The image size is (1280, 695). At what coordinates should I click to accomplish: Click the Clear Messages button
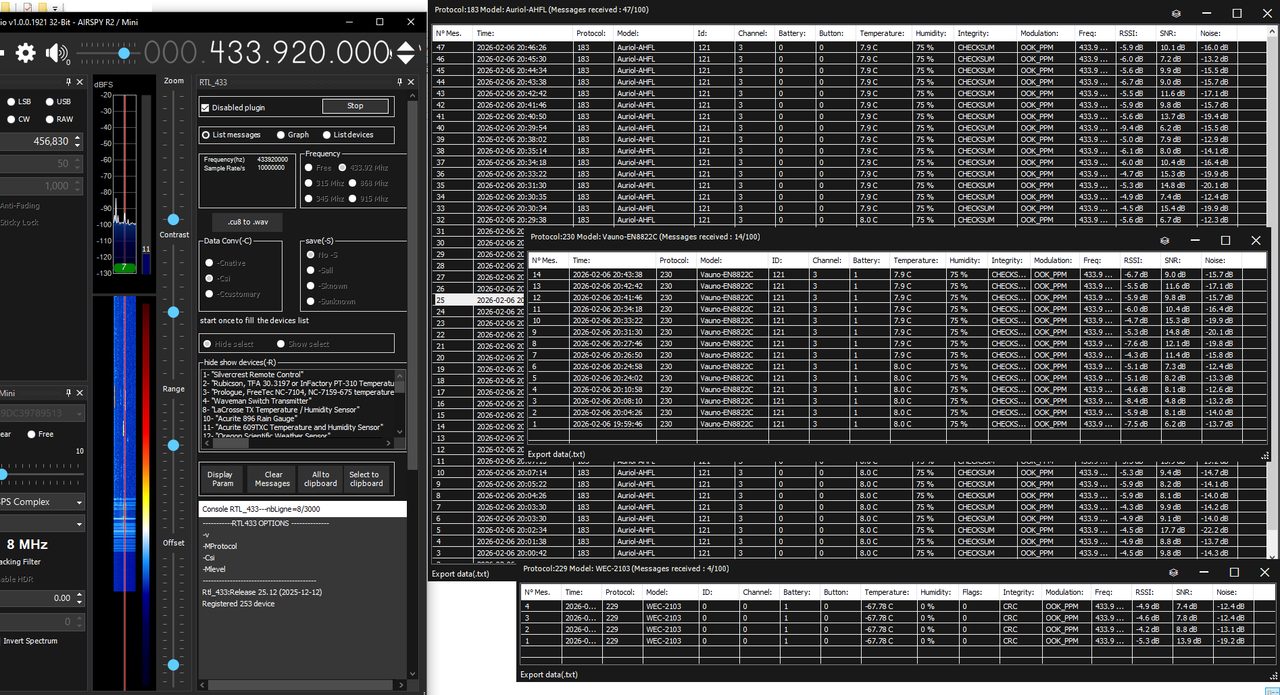[272, 479]
